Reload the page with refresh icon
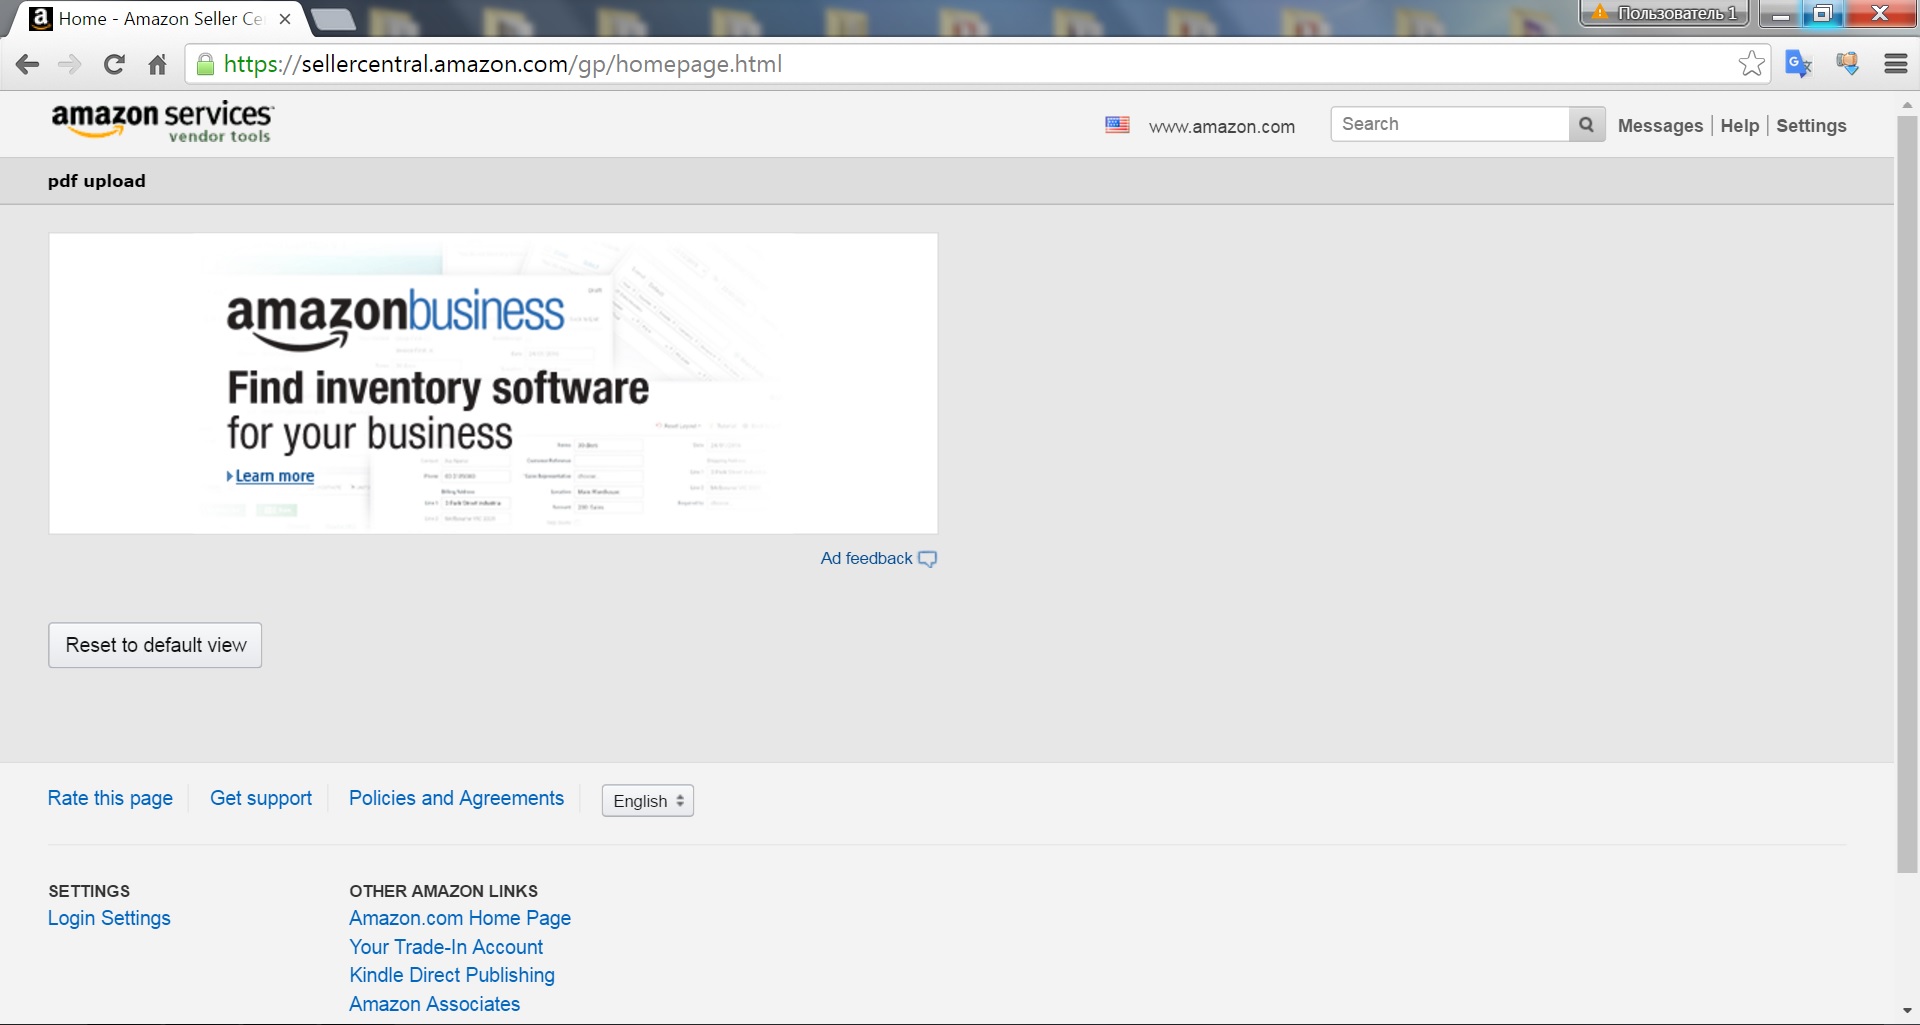 [114, 65]
